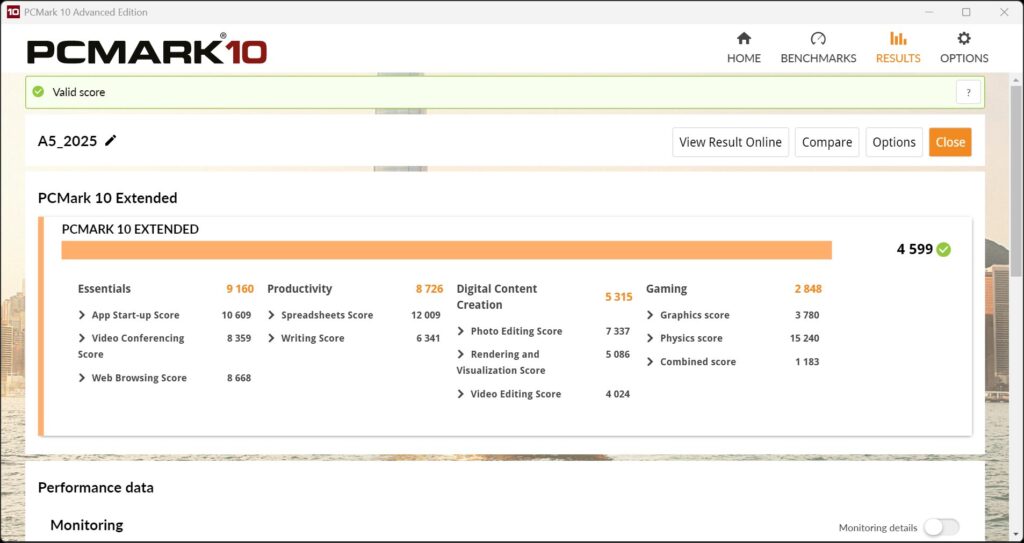The width and height of the screenshot is (1024, 543).
Task: Toggle the Monitoring details switch
Action: point(942,527)
